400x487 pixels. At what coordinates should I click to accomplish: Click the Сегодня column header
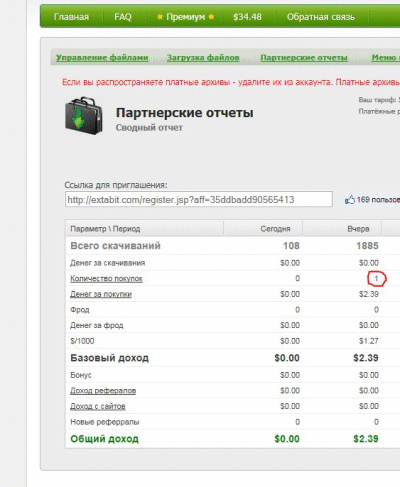tap(275, 229)
